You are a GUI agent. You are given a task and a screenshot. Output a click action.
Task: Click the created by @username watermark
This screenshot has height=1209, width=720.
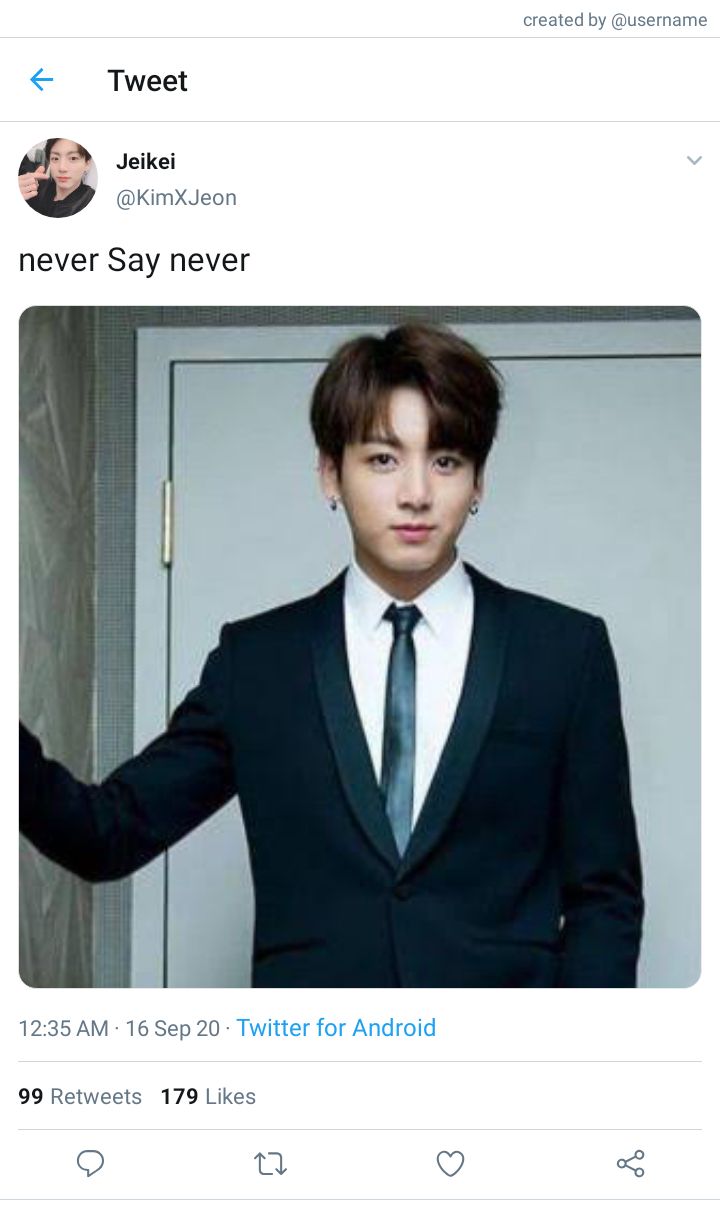tap(615, 20)
